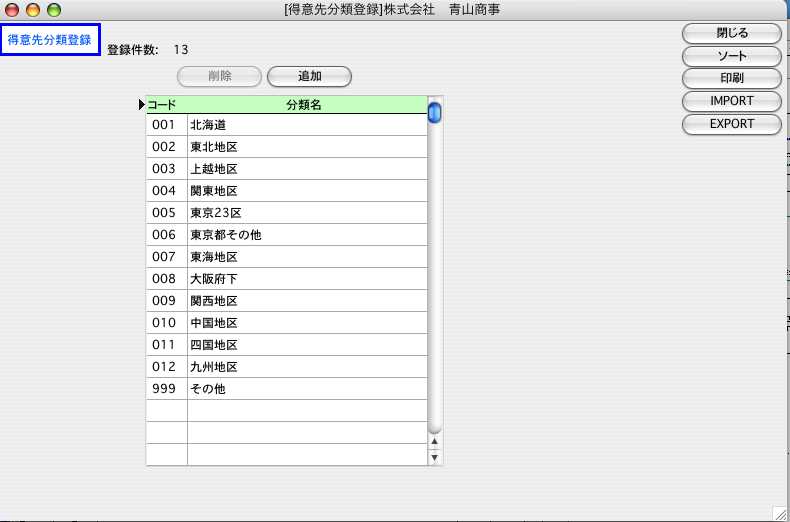Click the IMPORT button
The image size is (790, 522).
[x=731, y=101]
